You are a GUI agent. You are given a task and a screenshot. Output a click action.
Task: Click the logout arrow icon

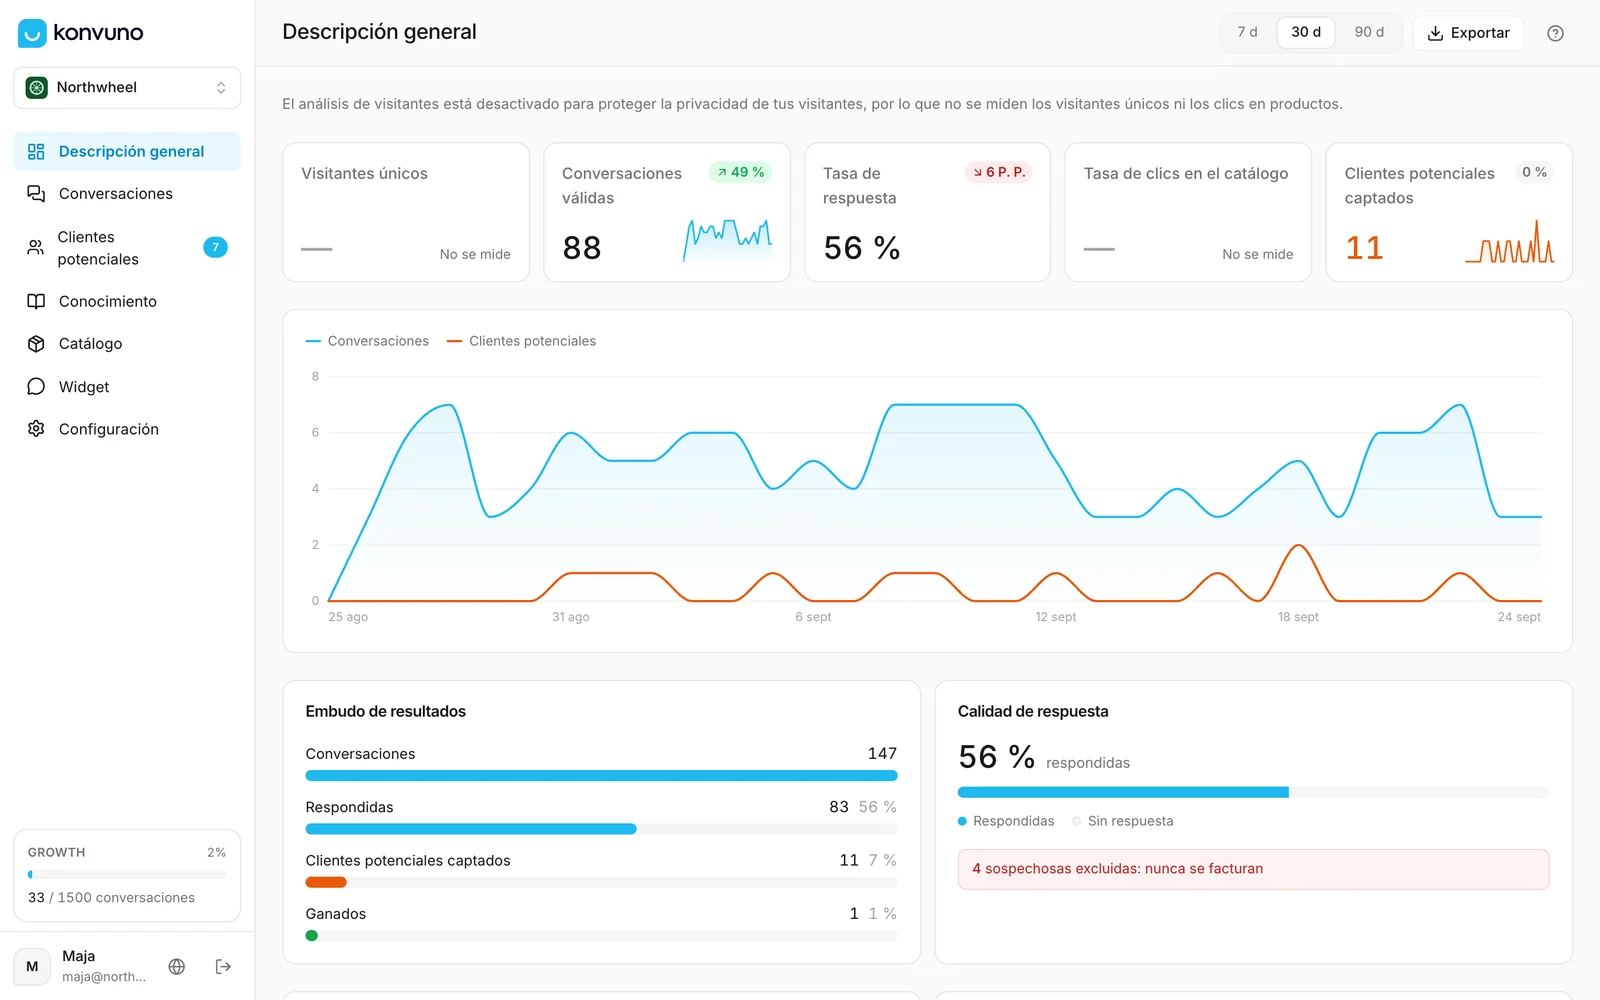tap(223, 966)
